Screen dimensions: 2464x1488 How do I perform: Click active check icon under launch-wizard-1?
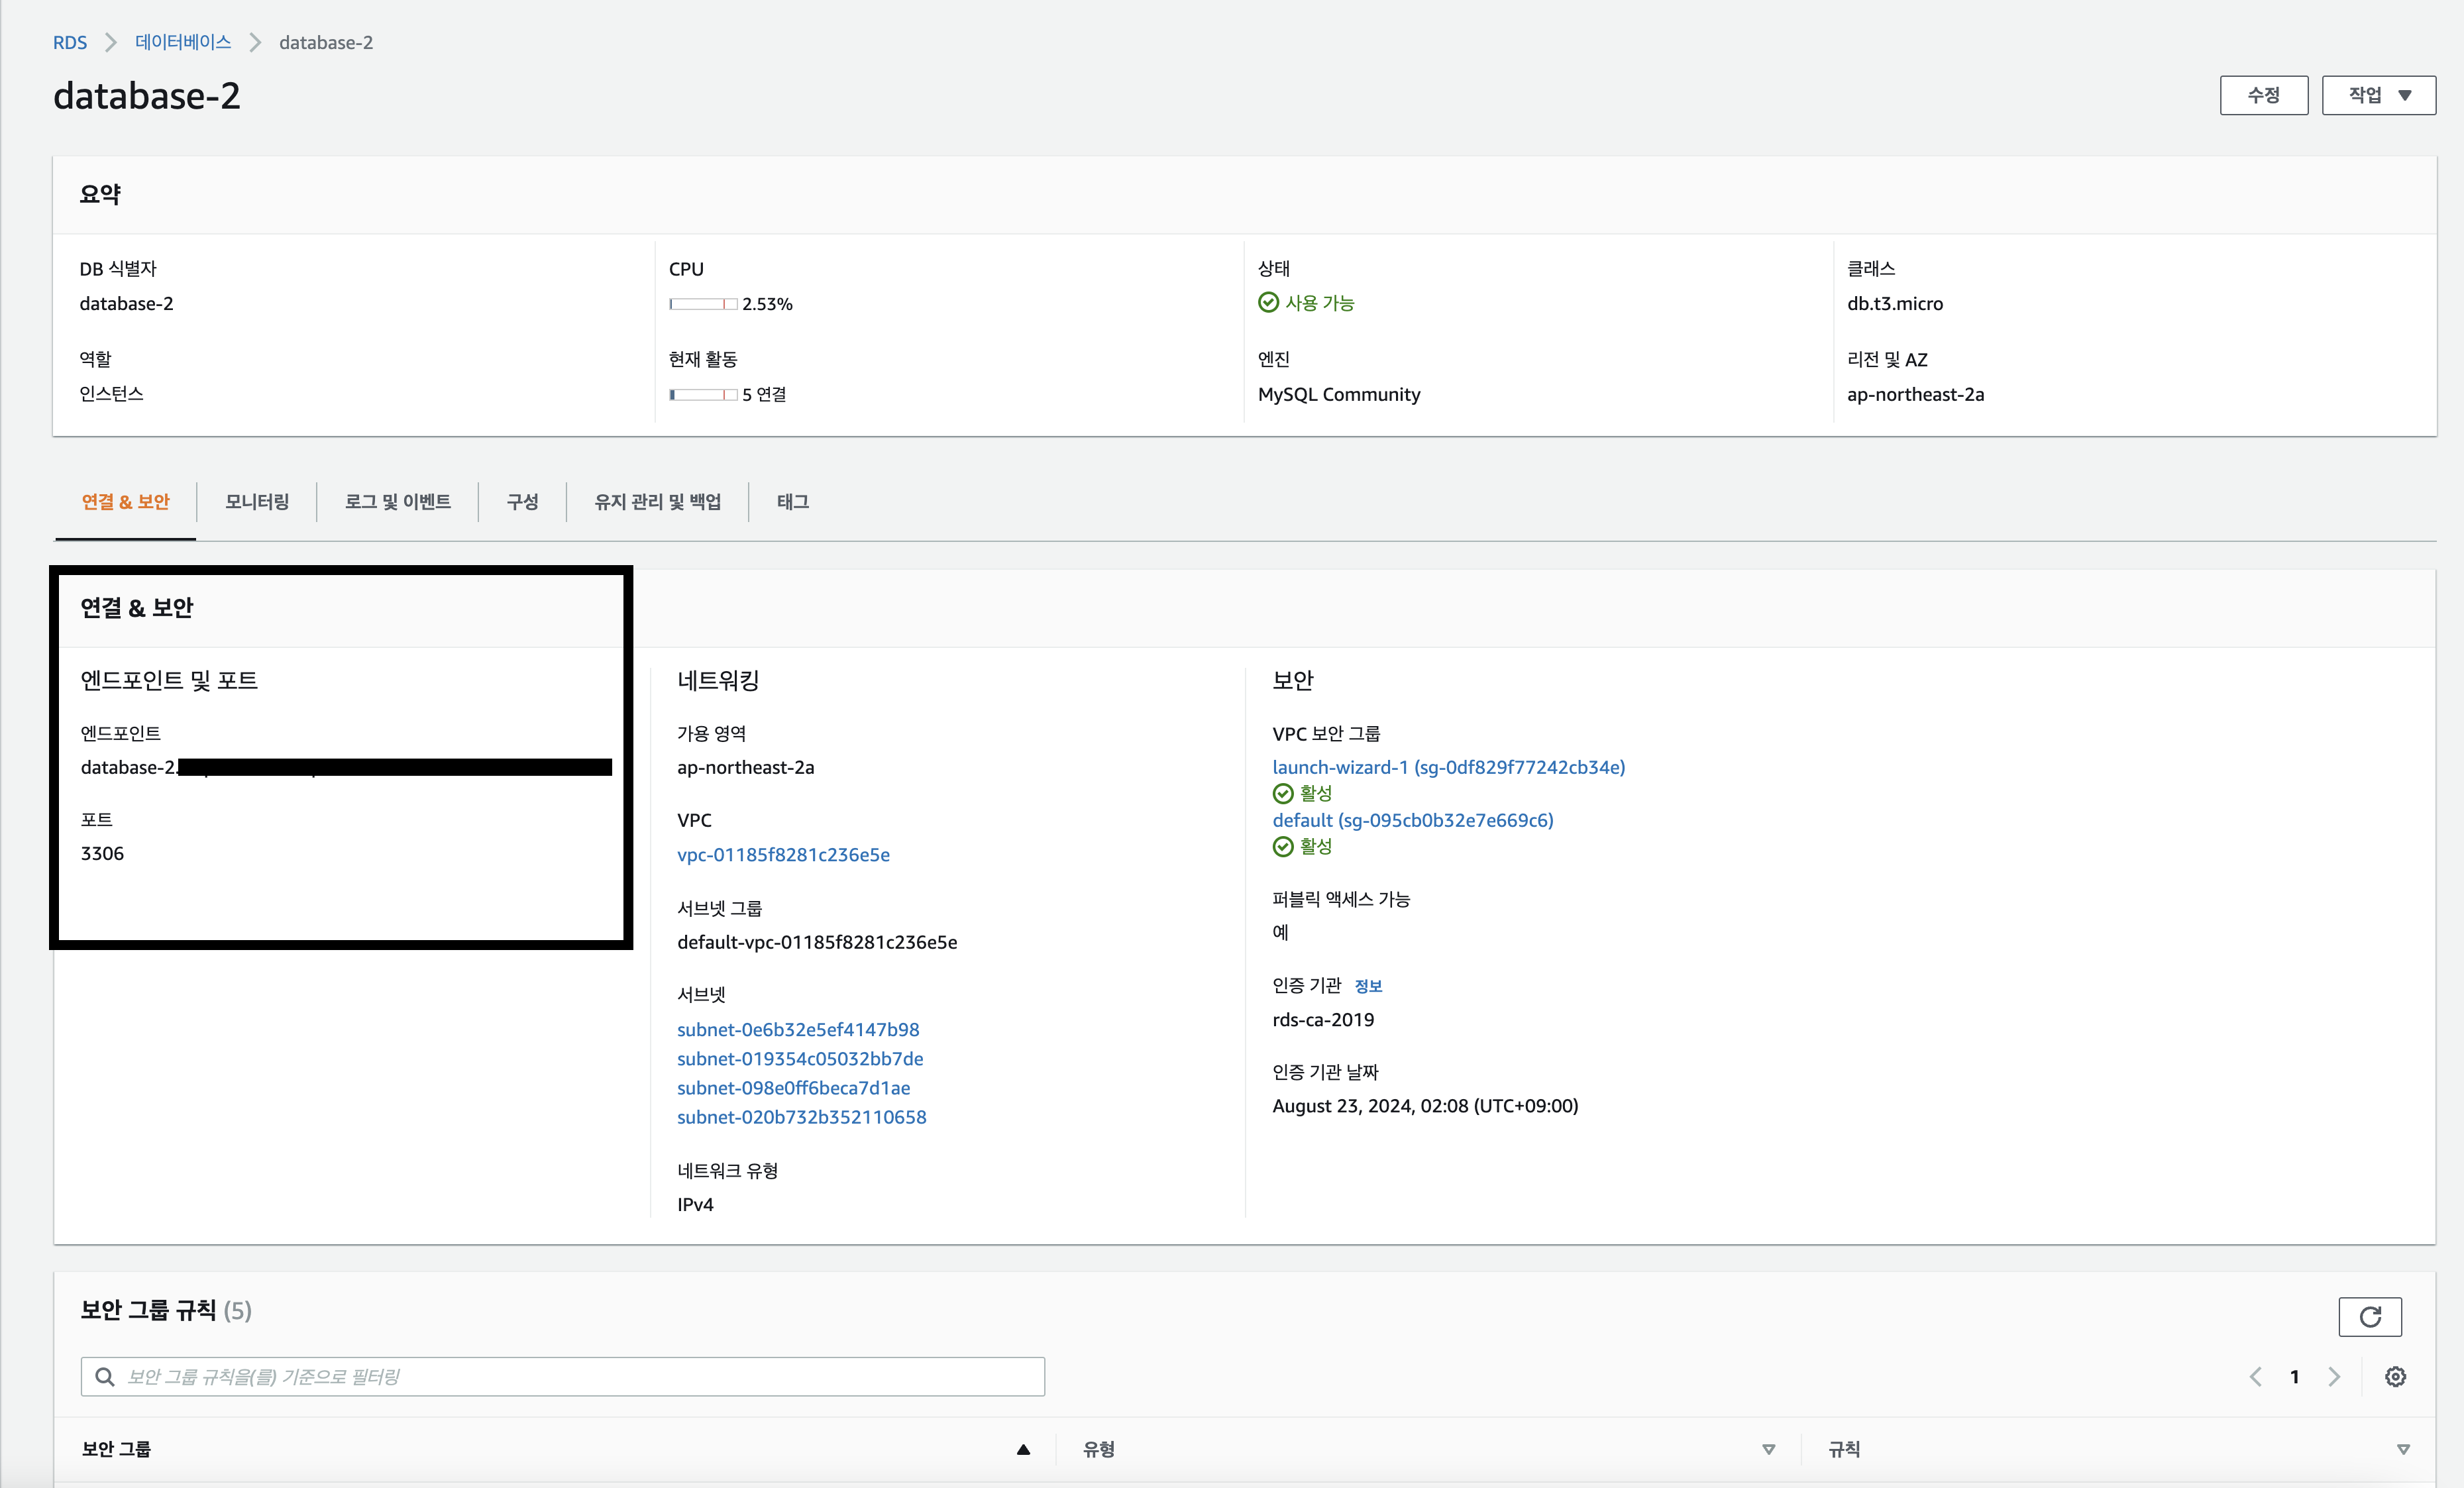pos(1283,794)
